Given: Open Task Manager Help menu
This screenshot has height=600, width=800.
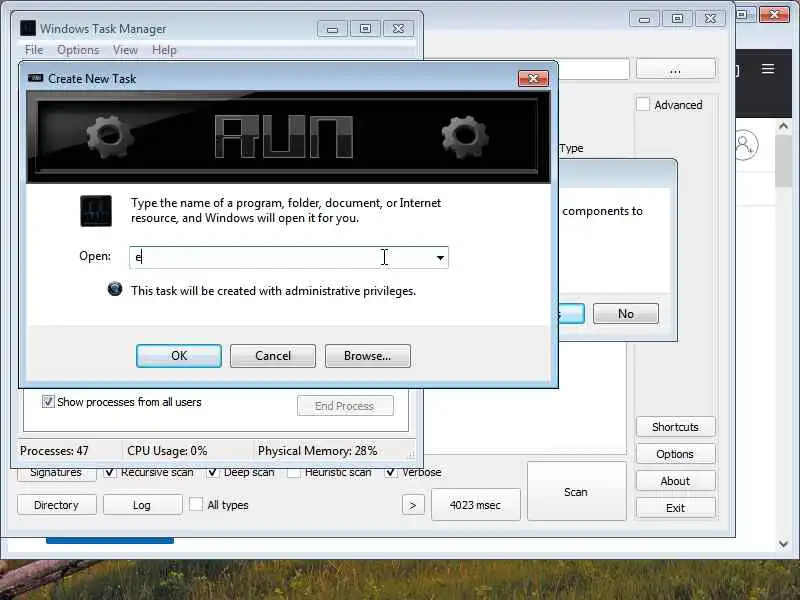Looking at the screenshot, I should tap(164, 50).
